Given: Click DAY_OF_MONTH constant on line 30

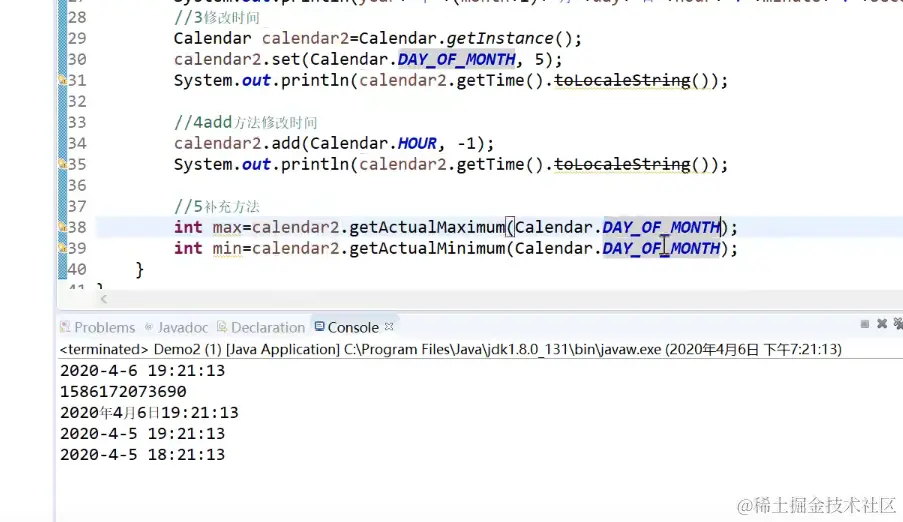Looking at the screenshot, I should point(456,59).
